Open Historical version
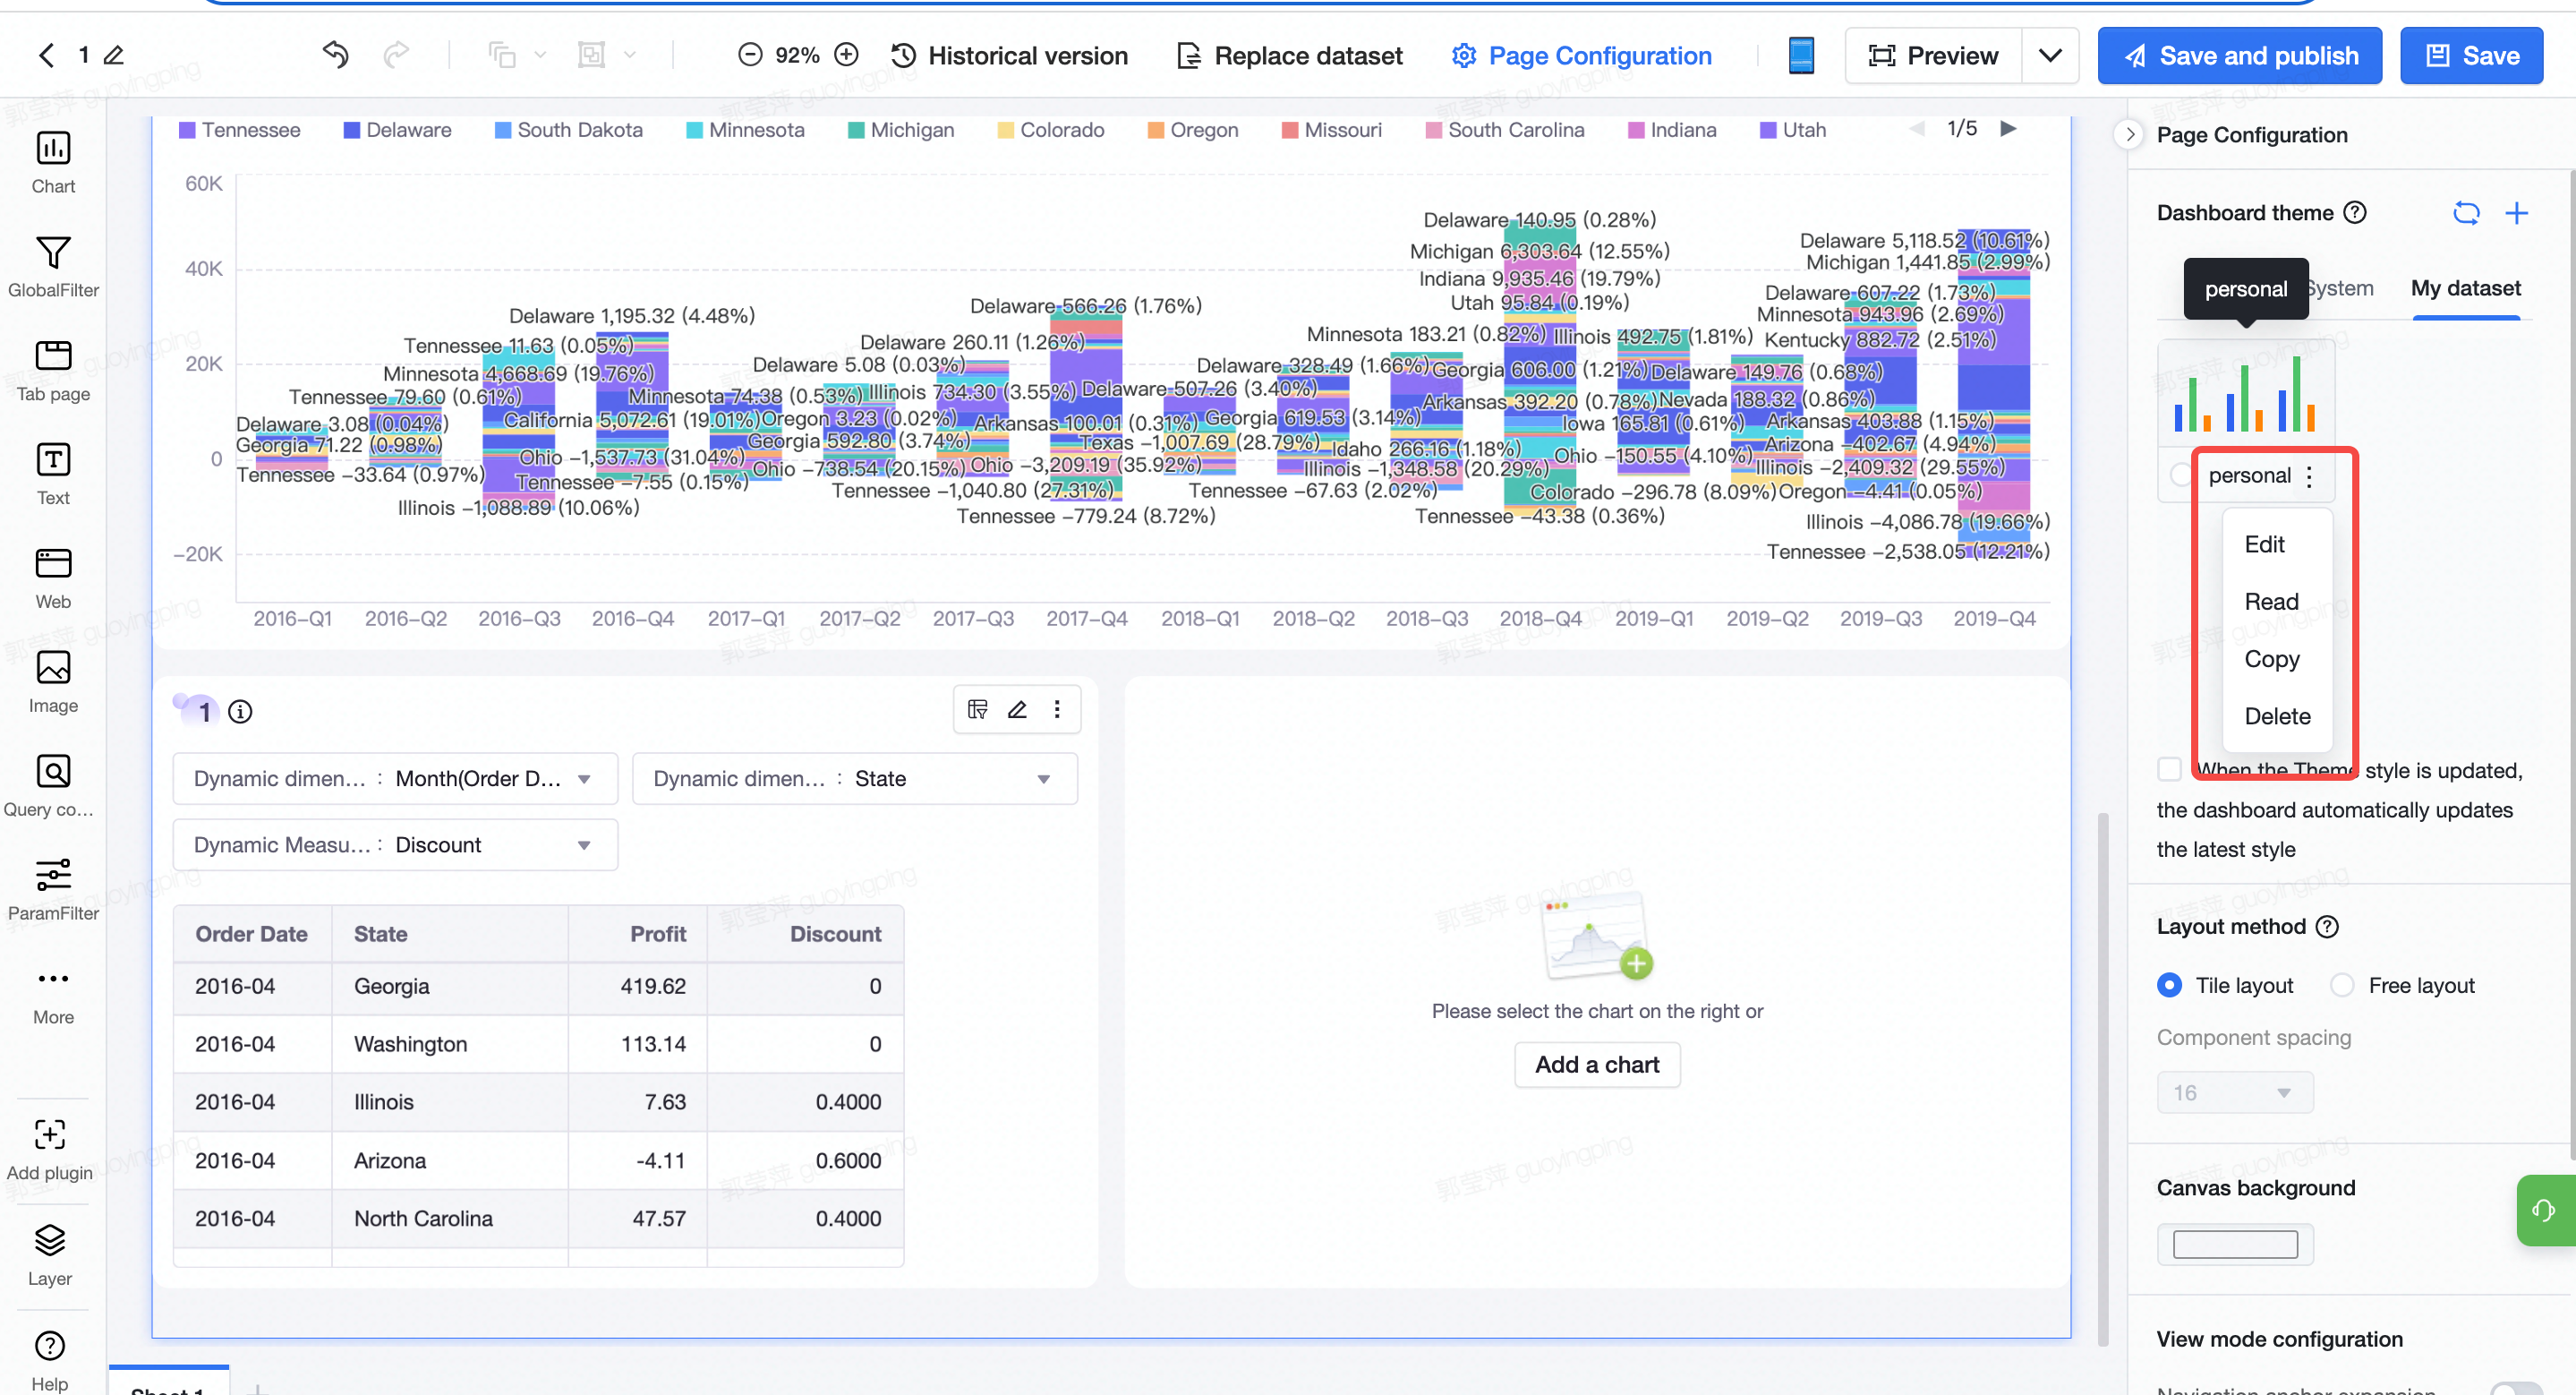 (1009, 55)
